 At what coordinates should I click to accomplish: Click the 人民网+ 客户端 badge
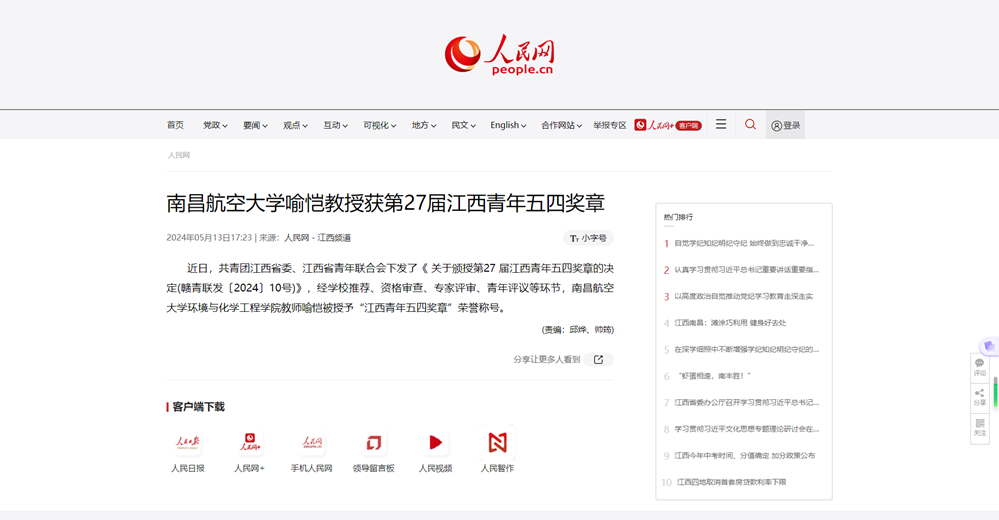click(668, 126)
